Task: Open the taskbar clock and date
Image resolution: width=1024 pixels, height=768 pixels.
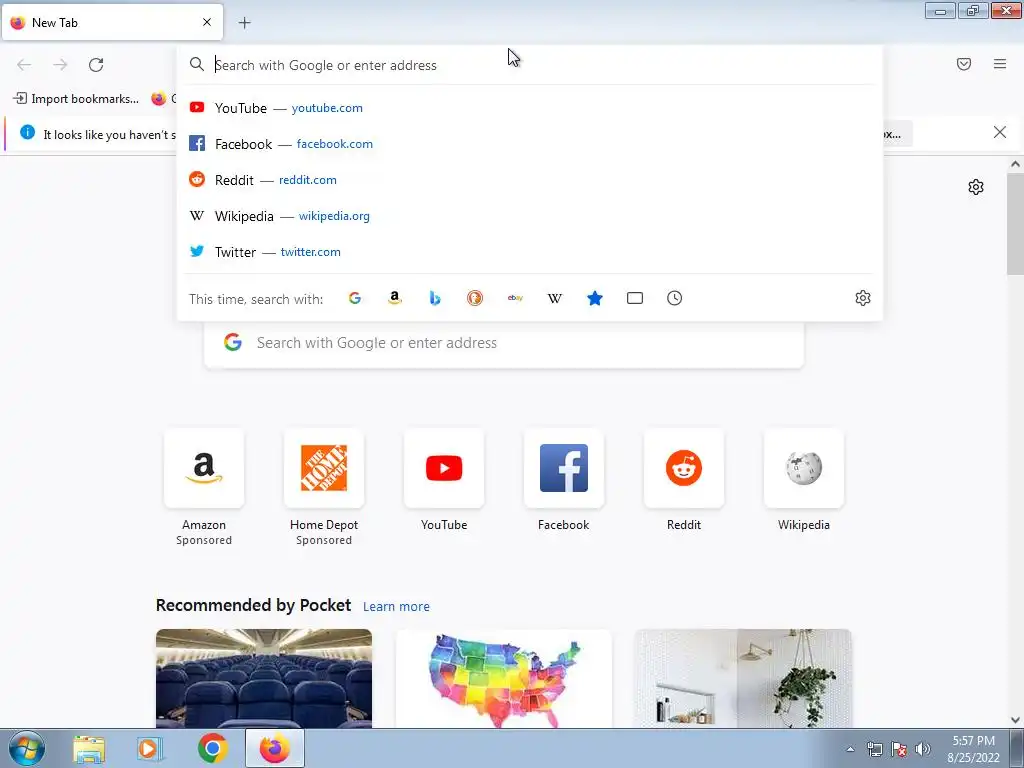Action: pyautogui.click(x=974, y=749)
